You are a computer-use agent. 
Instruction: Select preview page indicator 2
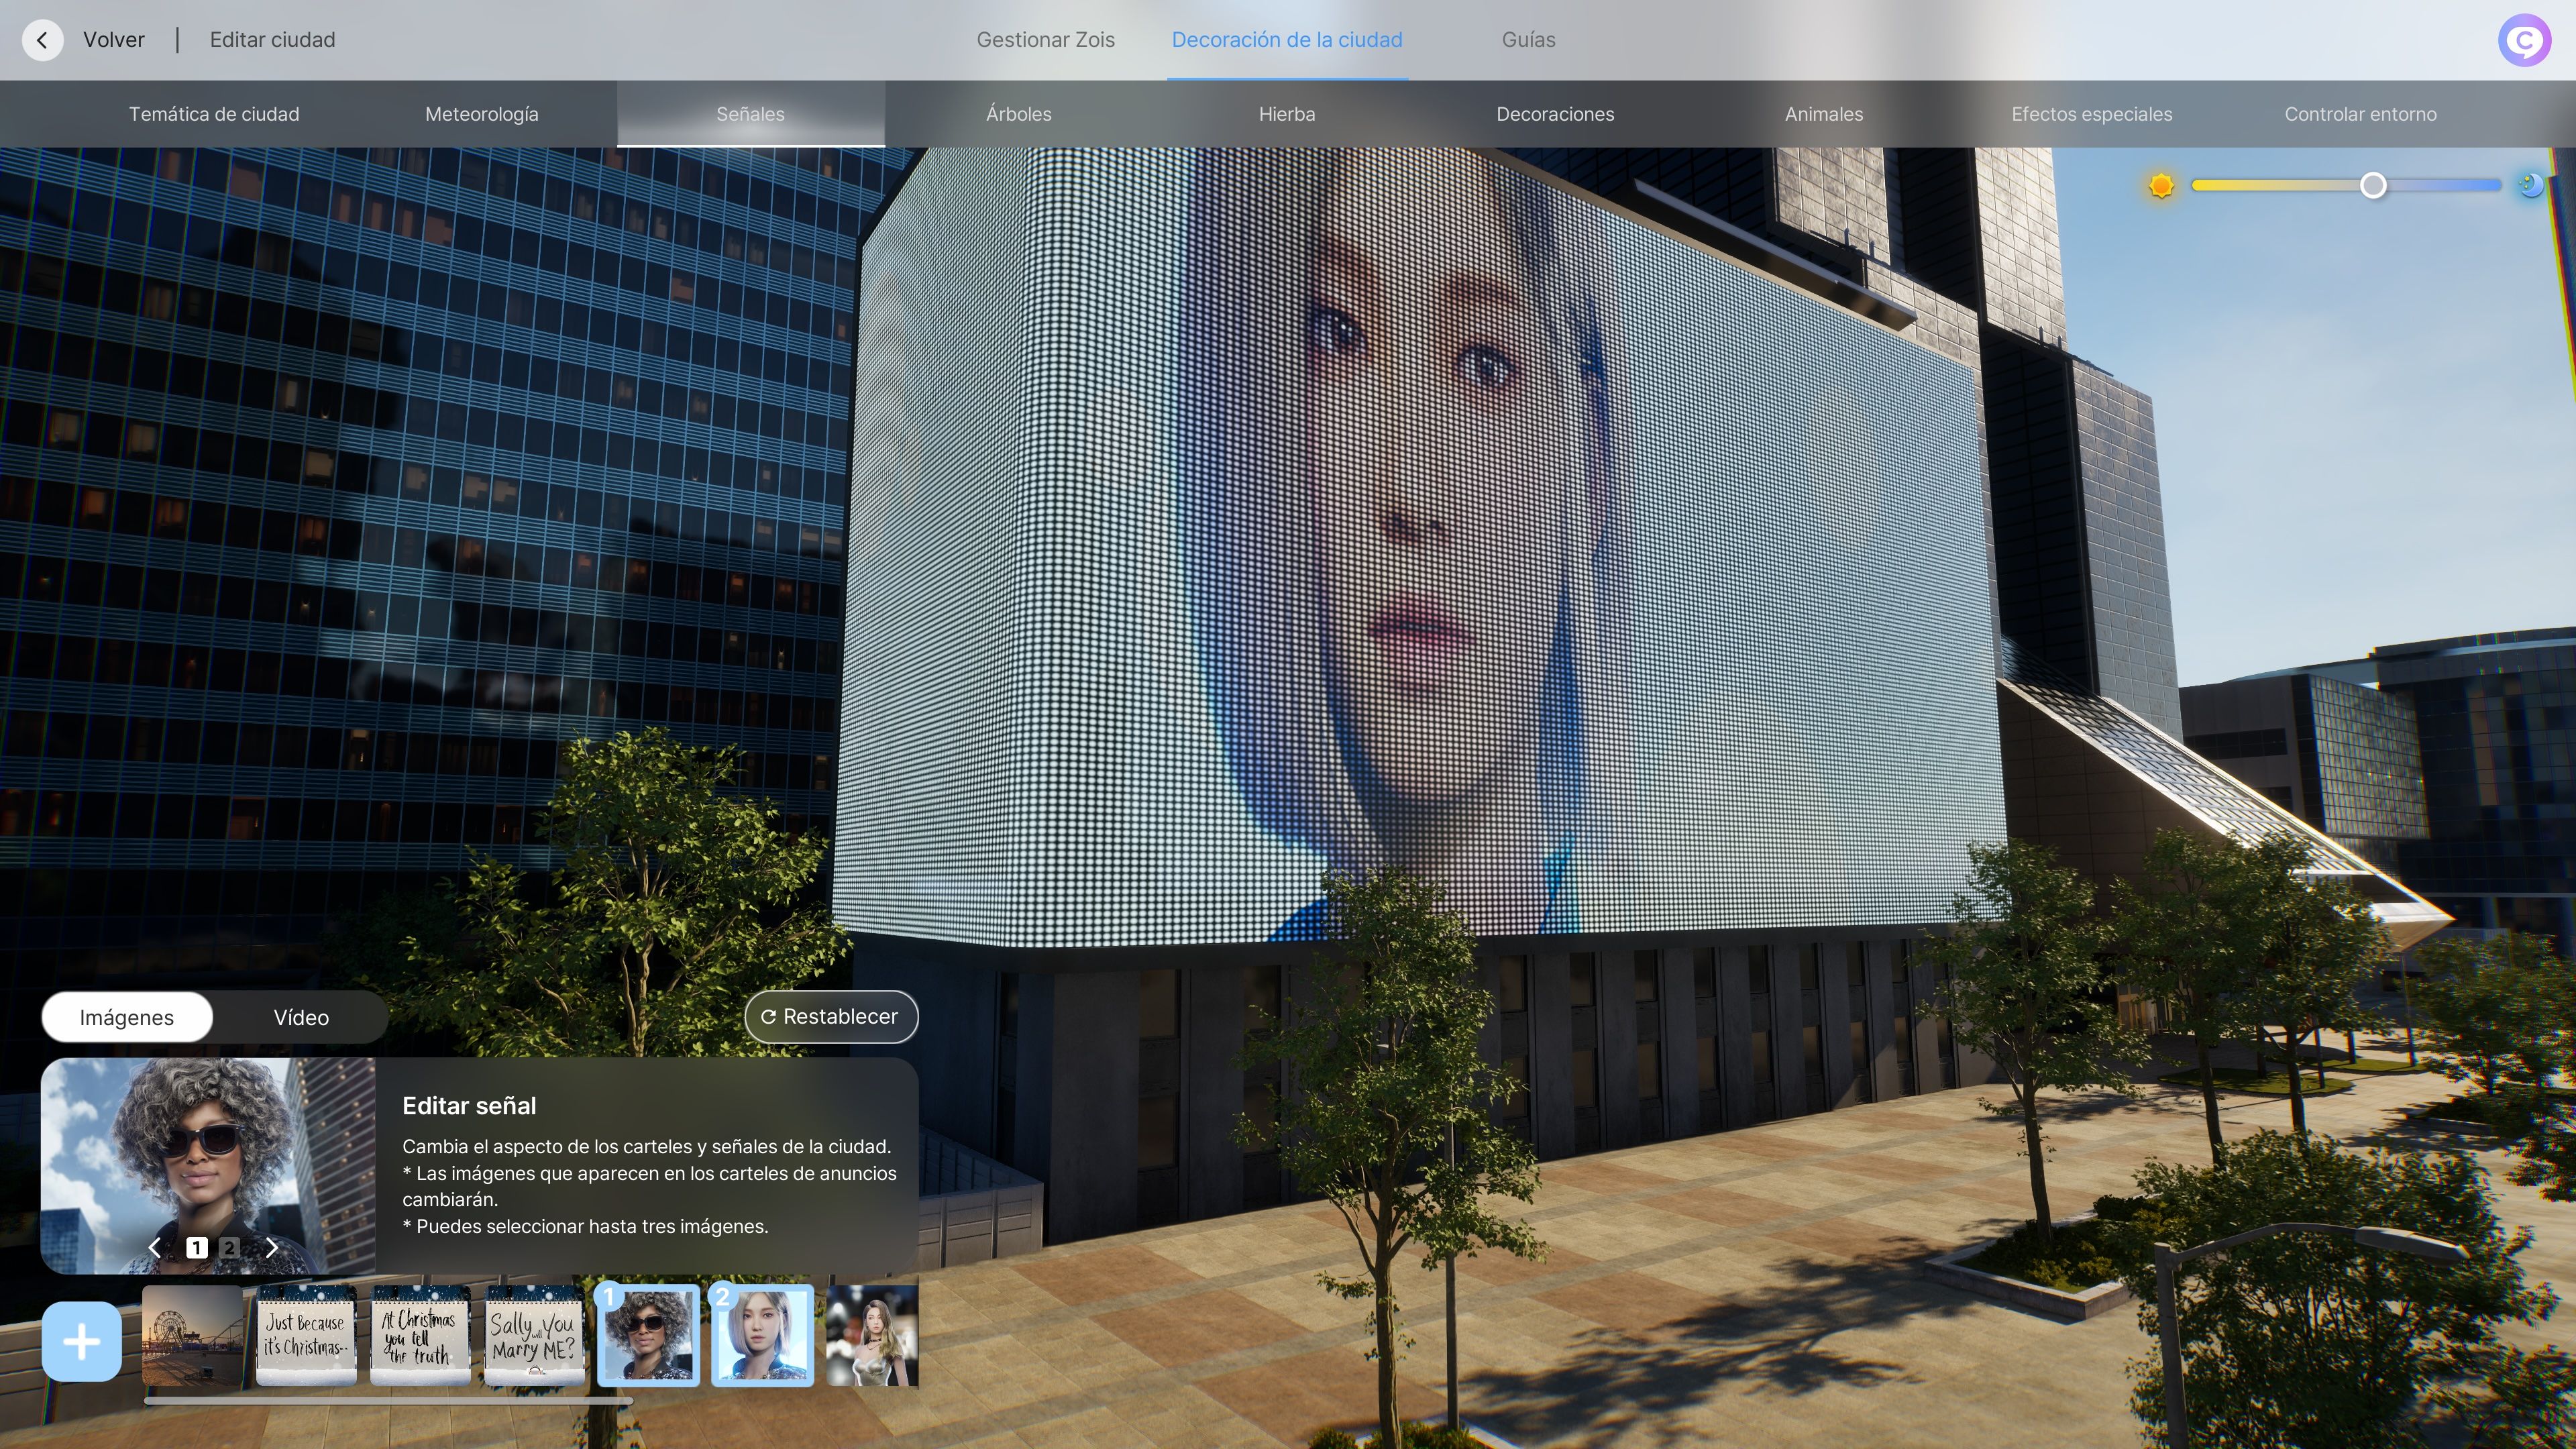[x=229, y=1247]
